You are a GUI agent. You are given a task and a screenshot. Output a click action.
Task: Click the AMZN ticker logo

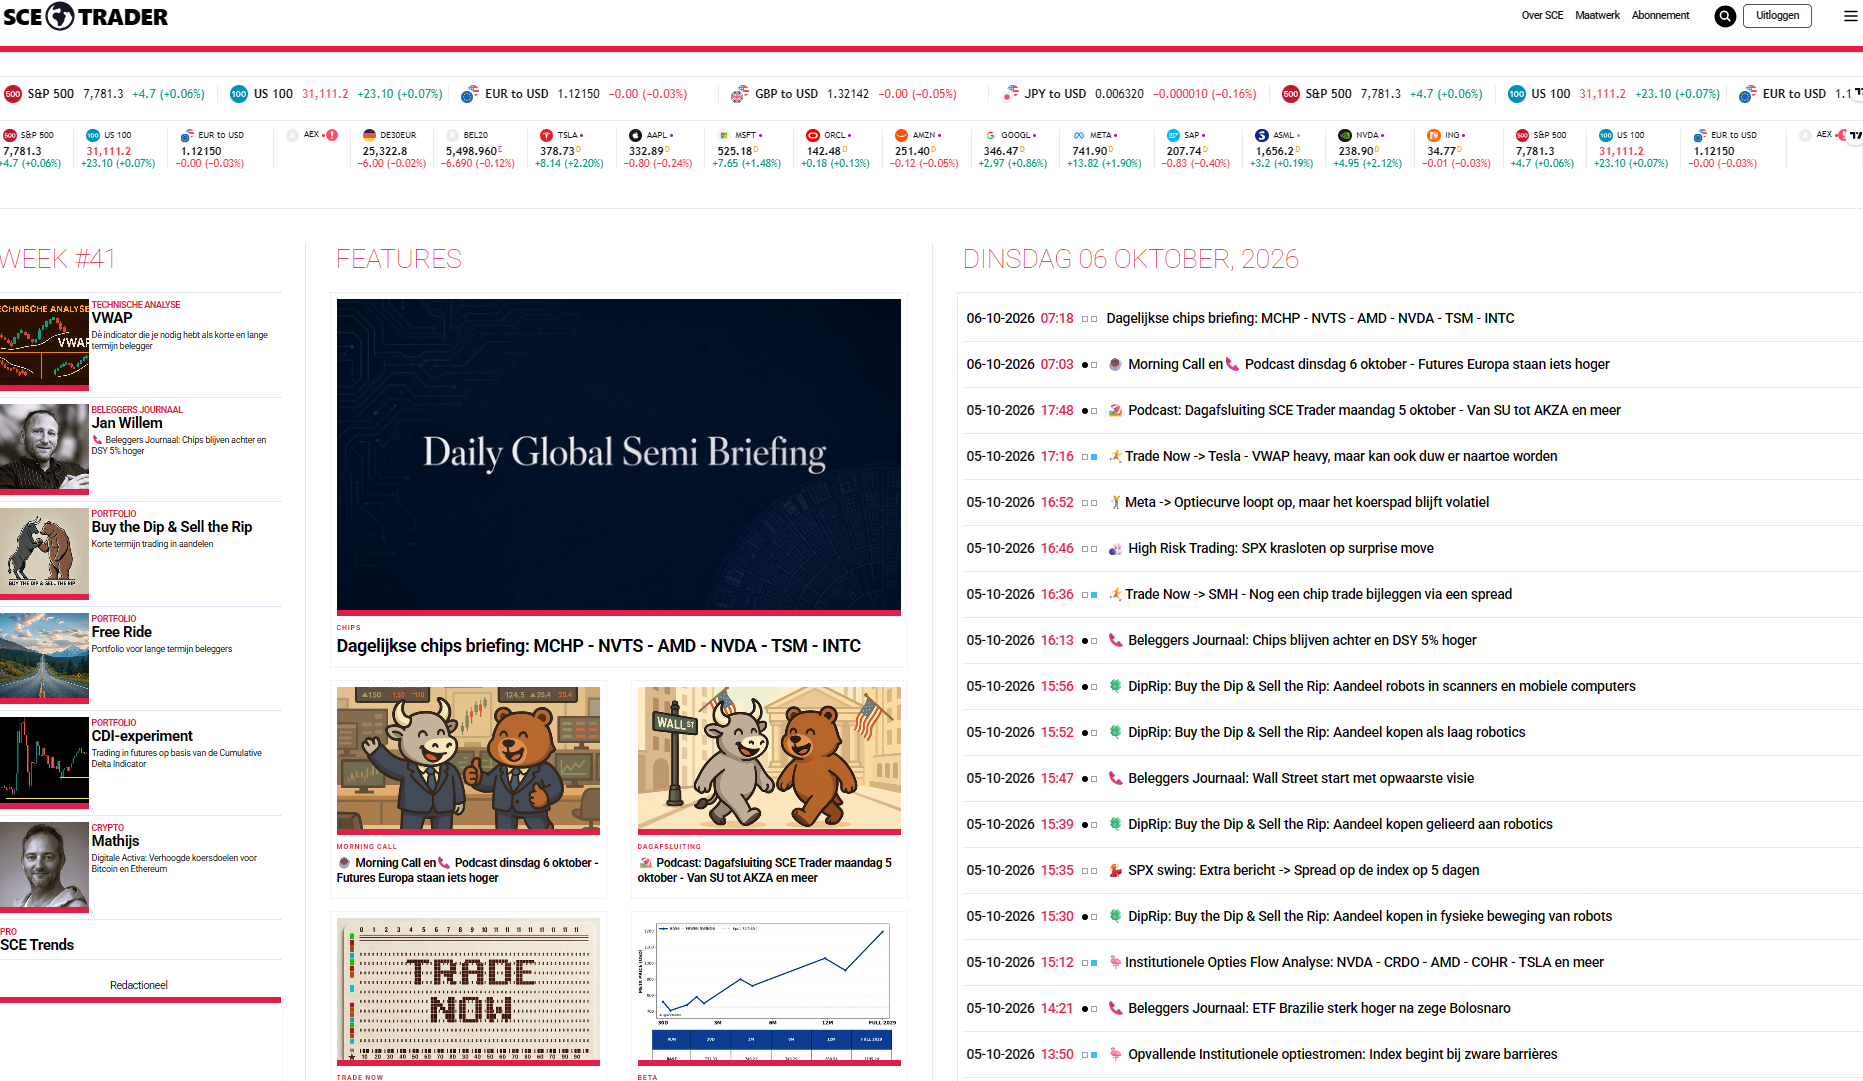tap(901, 135)
